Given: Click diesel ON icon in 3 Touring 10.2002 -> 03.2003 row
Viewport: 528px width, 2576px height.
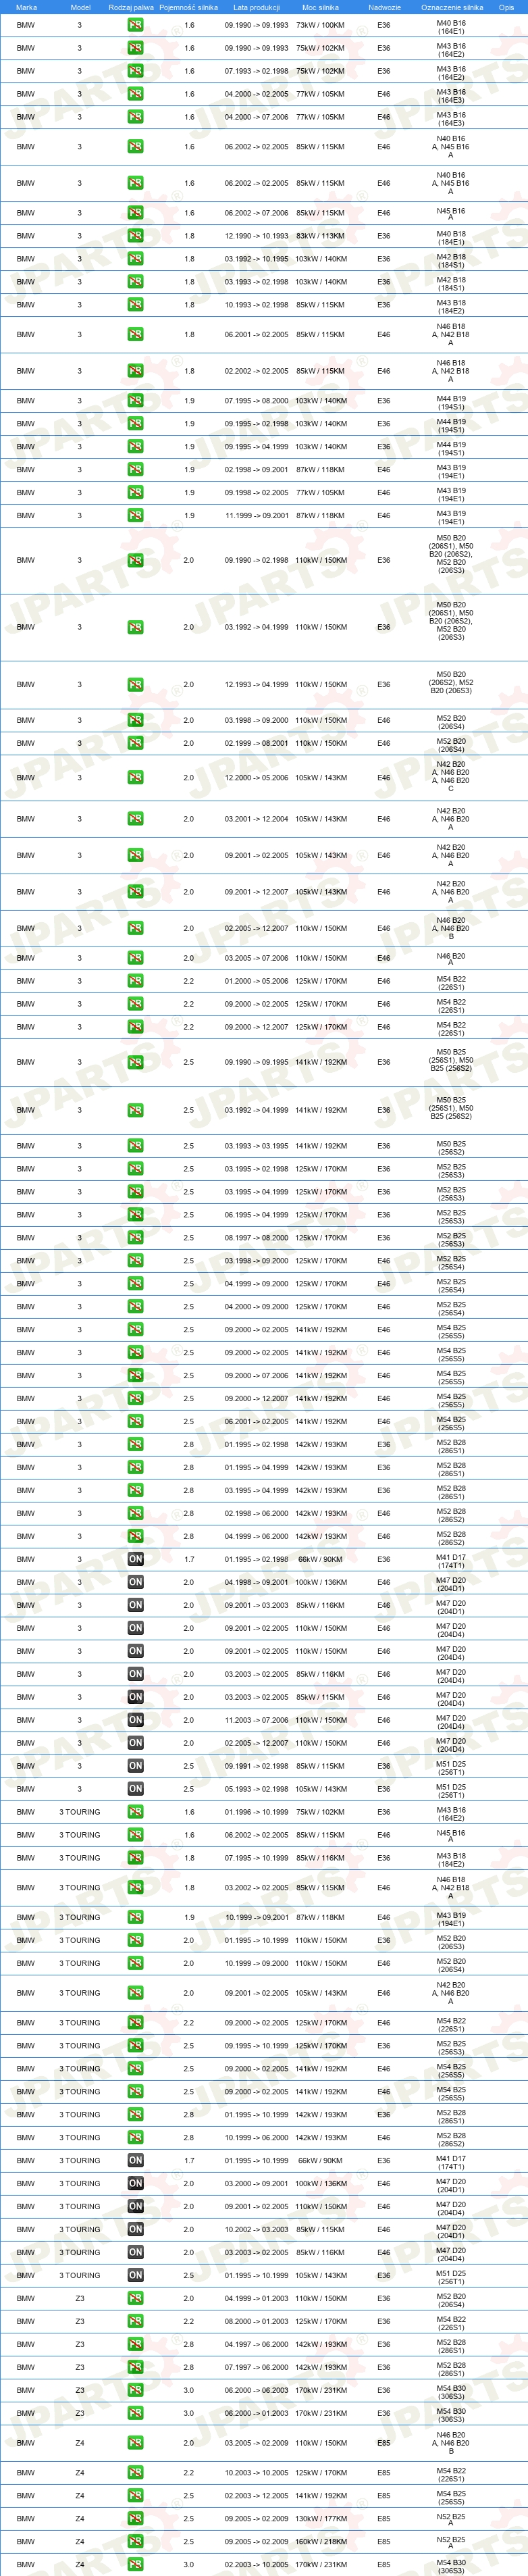Looking at the screenshot, I should (x=135, y=2230).
